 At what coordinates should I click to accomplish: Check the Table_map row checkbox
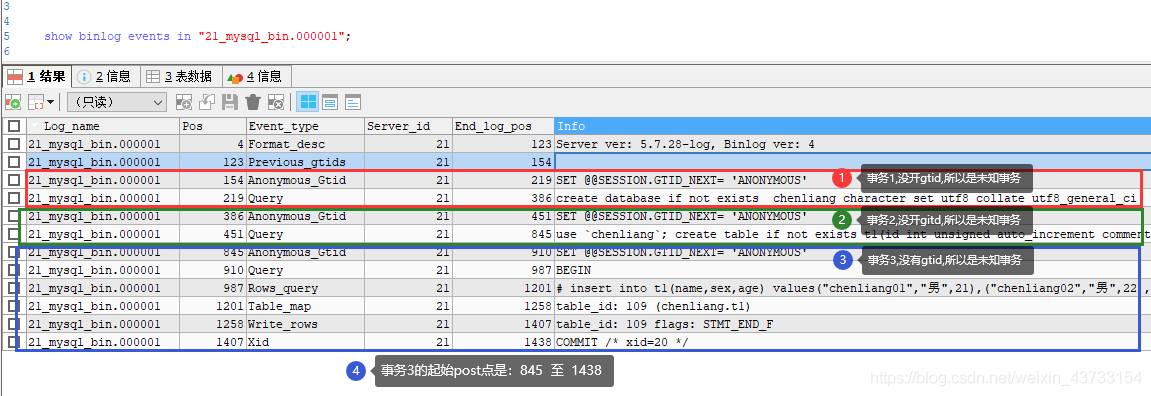13,306
